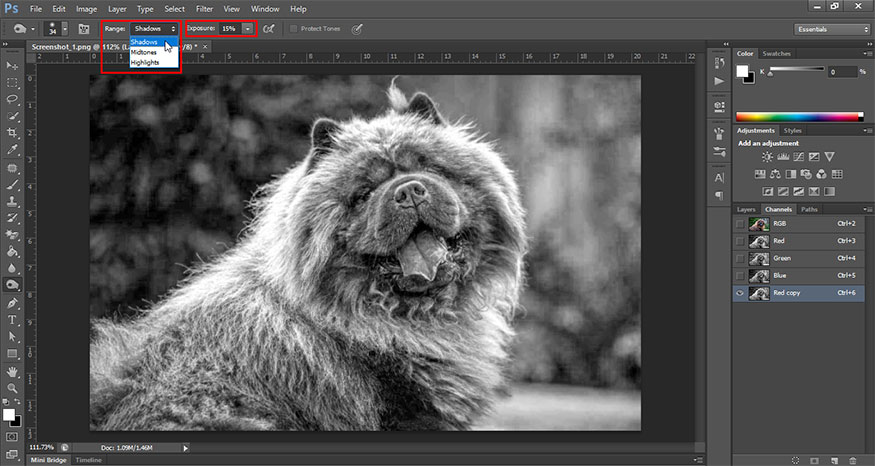Add a Color Balance adjustment
875x466 pixels.
[x=775, y=174]
